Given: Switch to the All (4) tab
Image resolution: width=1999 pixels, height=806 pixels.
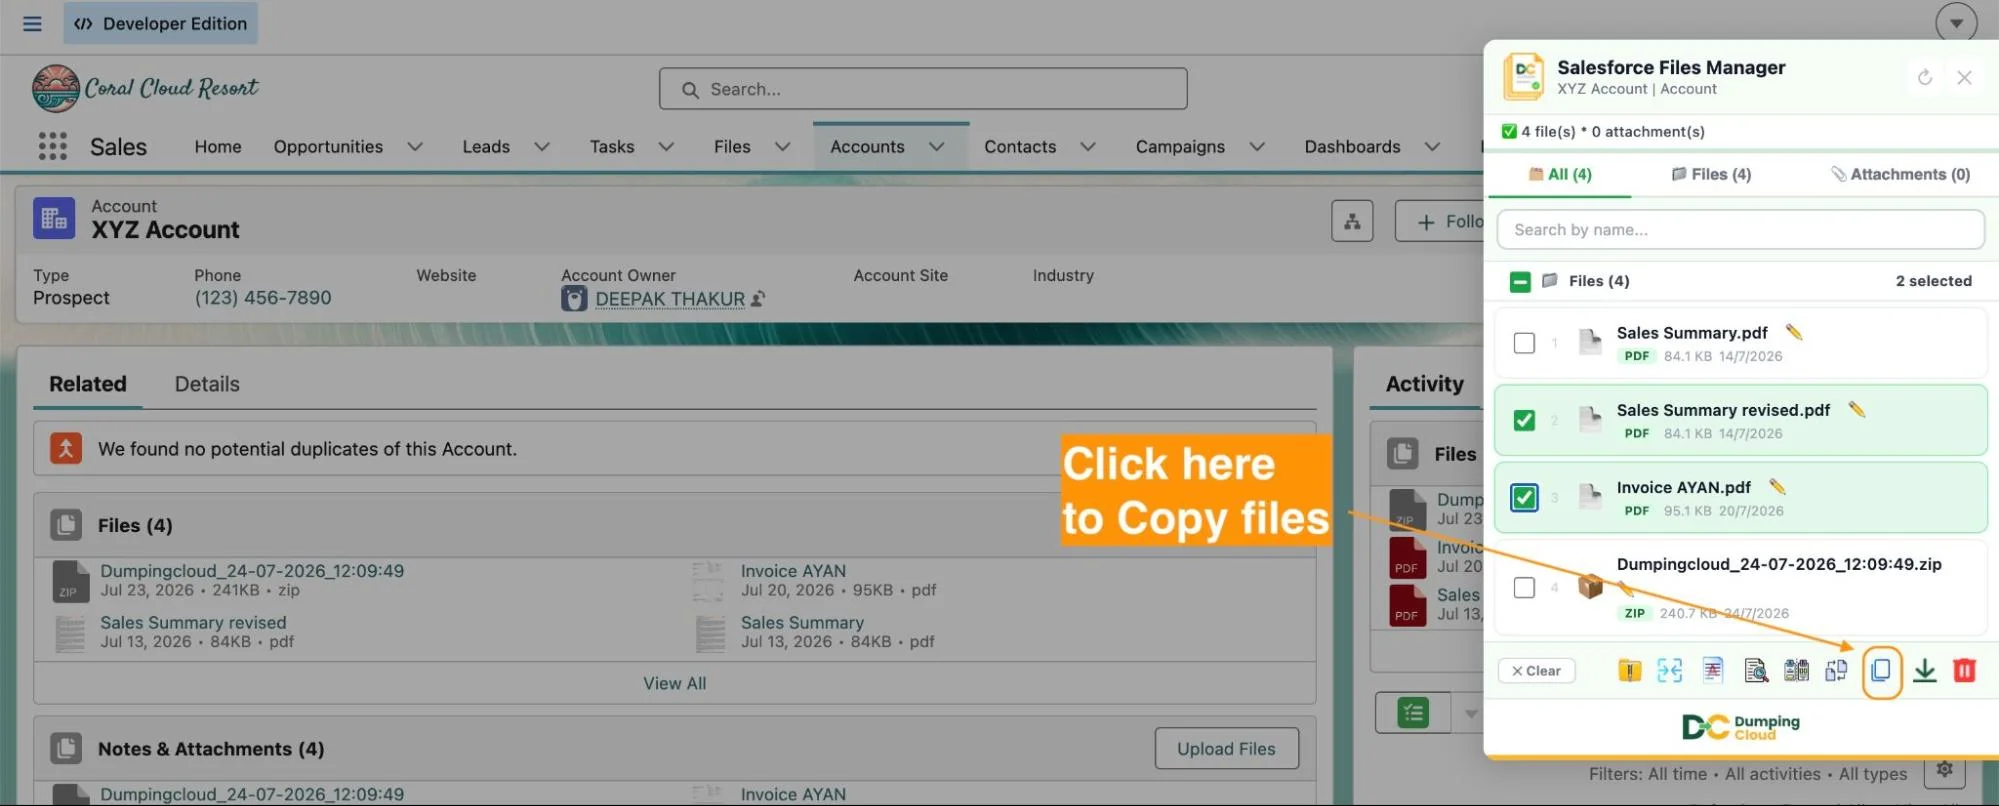Looking at the screenshot, I should tap(1560, 174).
